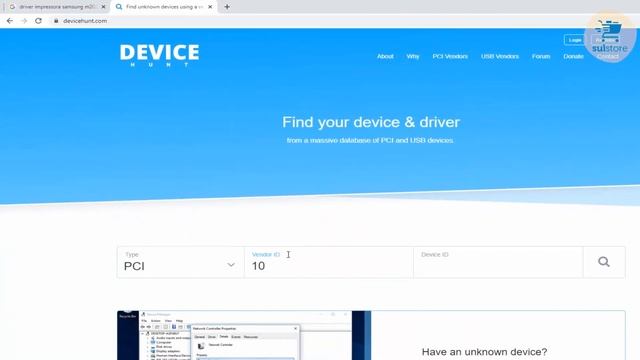Screen dimensions: 640x360
Task: Open the USB Vendors menu link
Action: pyautogui.click(x=500, y=56)
